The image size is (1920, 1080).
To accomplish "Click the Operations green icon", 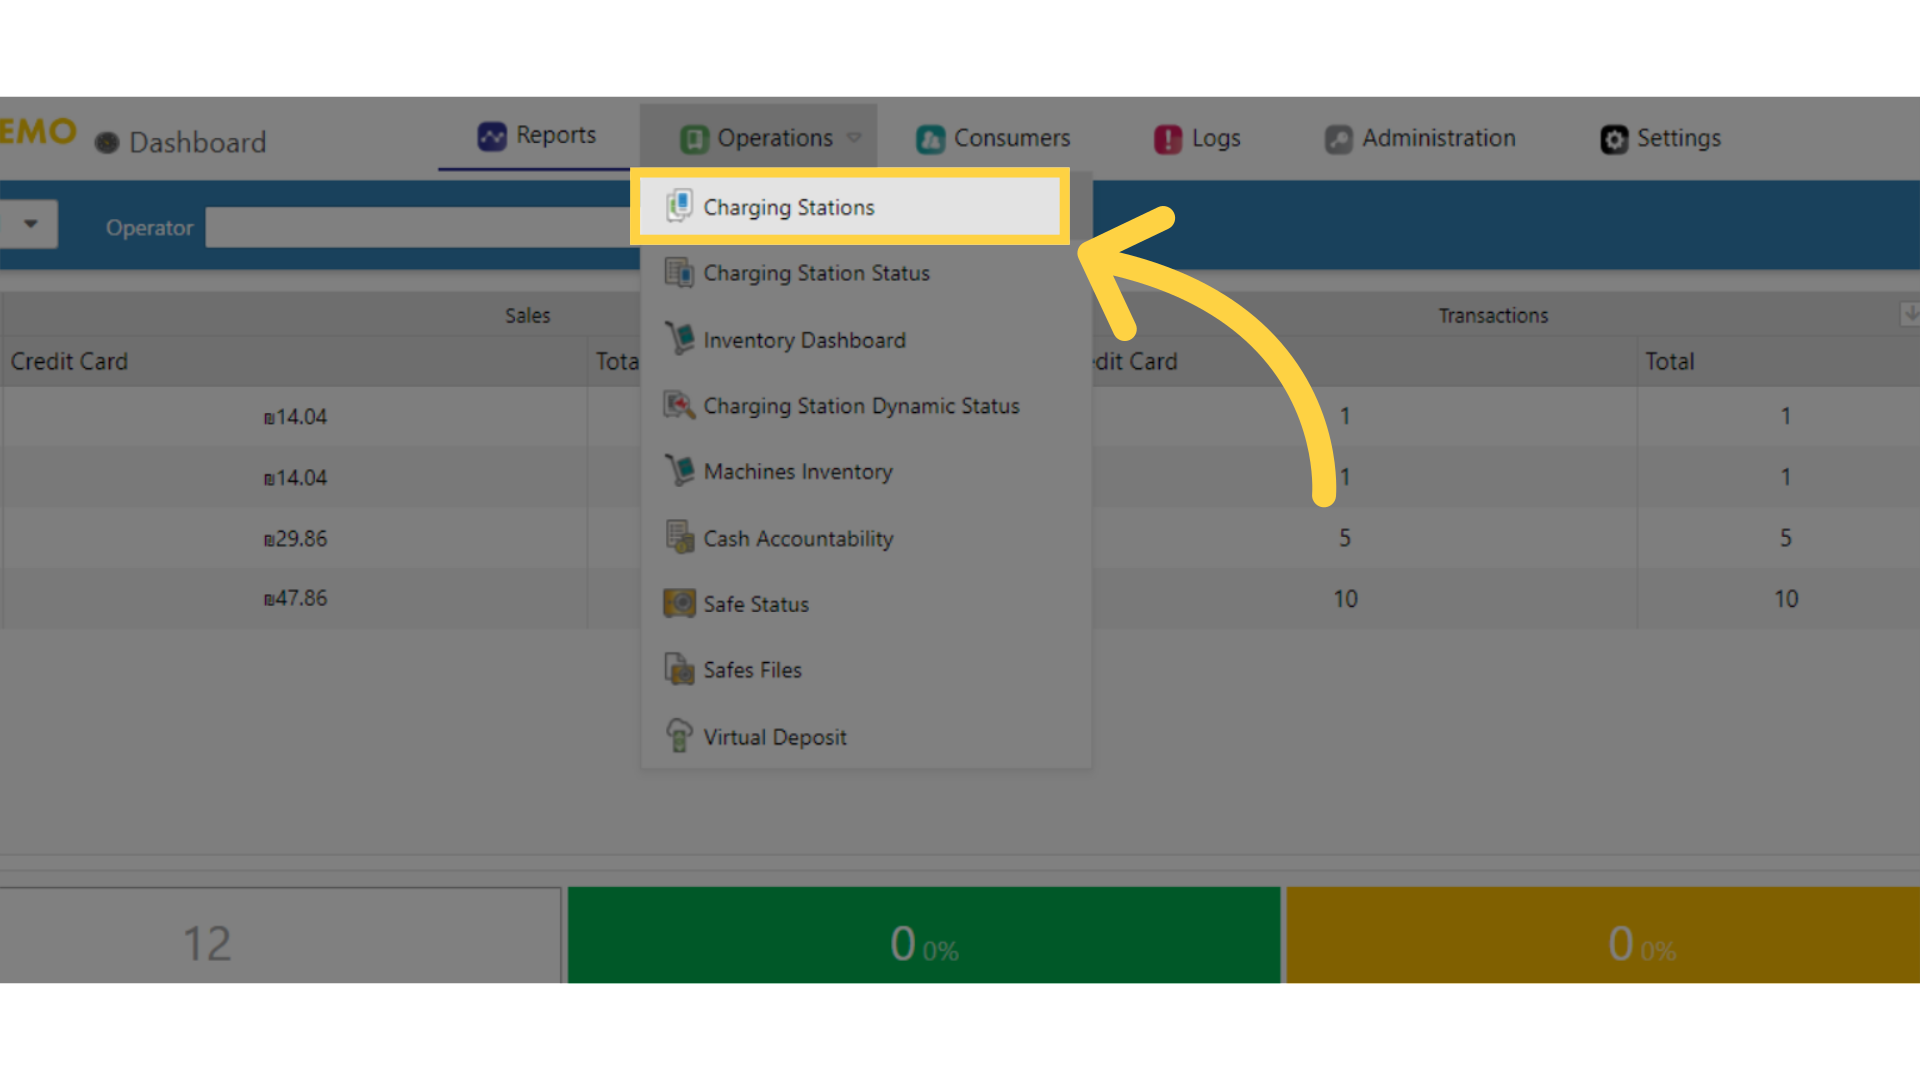I will coord(694,139).
